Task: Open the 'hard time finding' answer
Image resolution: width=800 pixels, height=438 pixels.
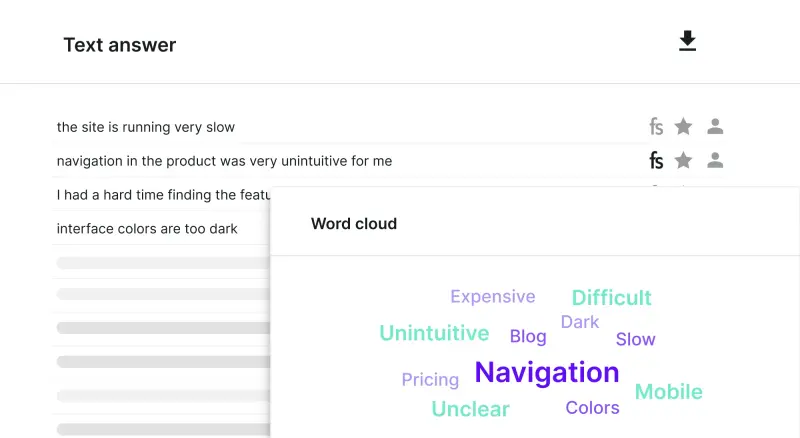Action: (x=163, y=195)
